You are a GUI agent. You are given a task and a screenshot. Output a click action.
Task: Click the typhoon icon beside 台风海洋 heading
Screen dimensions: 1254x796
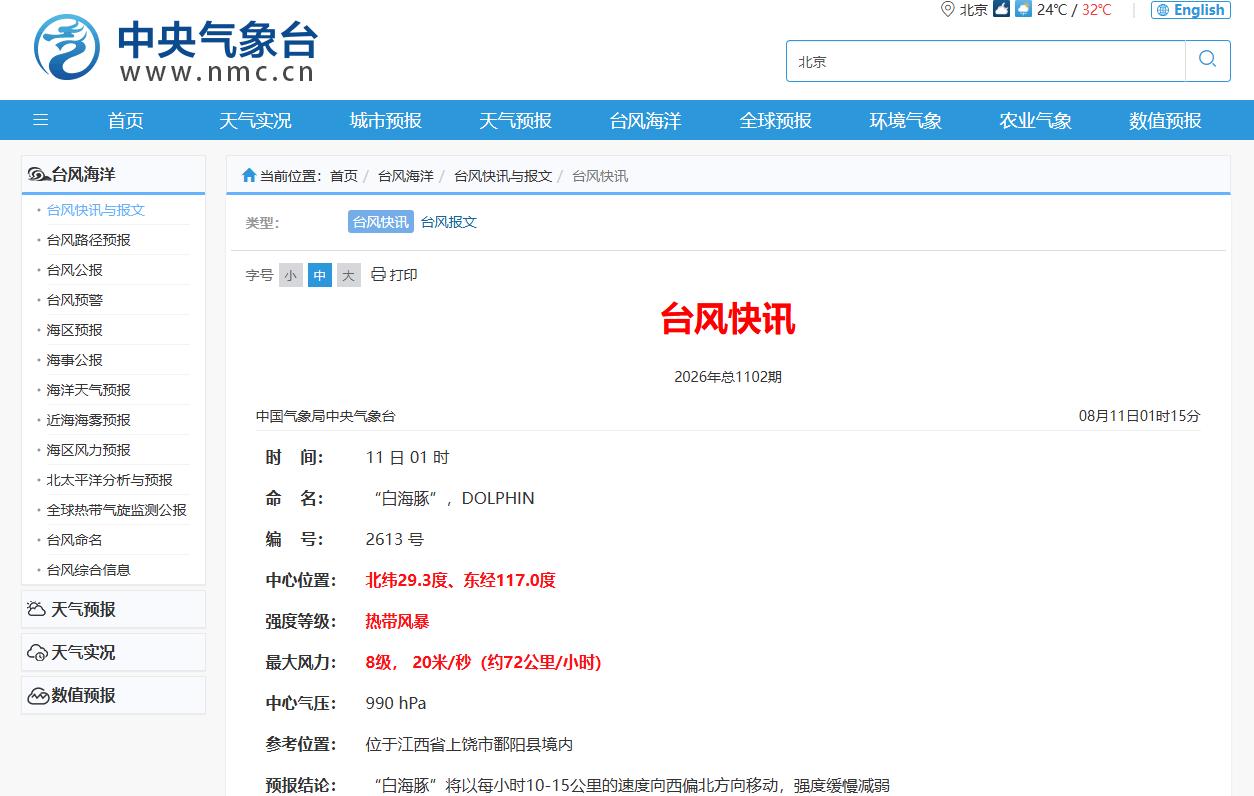[x=38, y=174]
